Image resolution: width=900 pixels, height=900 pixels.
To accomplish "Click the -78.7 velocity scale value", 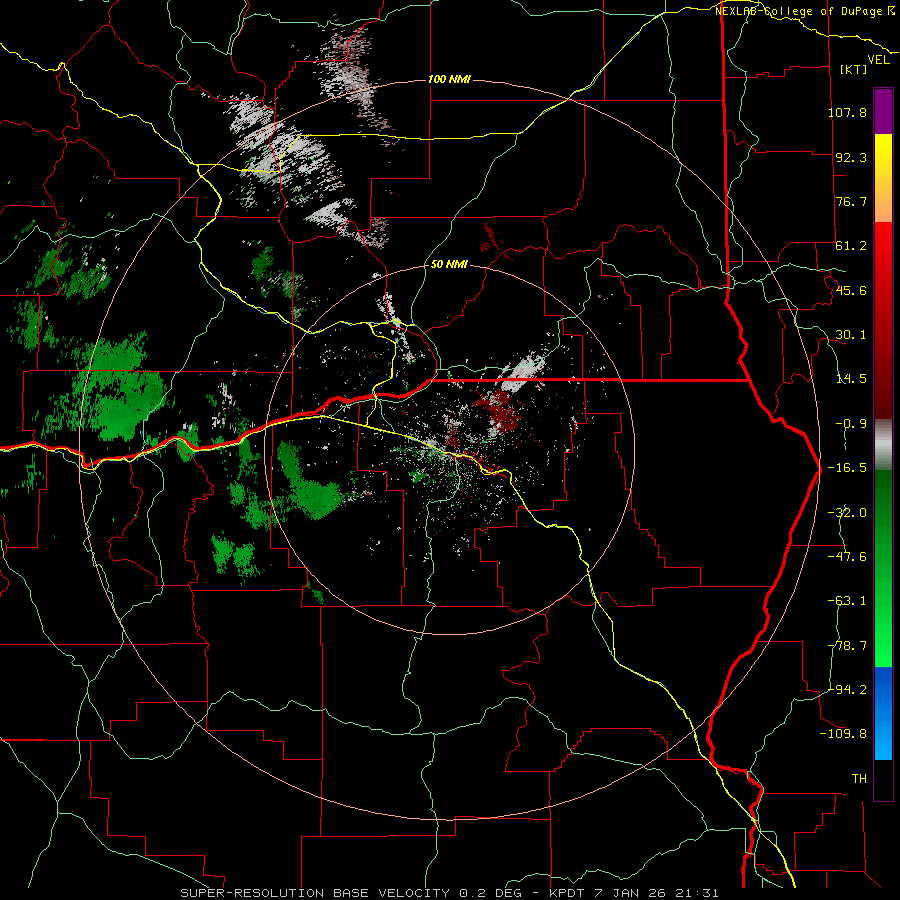I will pyautogui.click(x=847, y=646).
